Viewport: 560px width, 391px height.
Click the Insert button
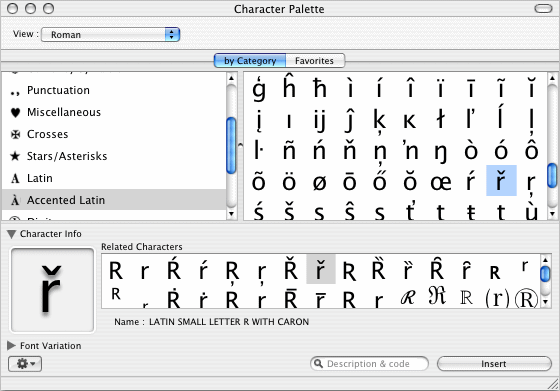coord(494,364)
